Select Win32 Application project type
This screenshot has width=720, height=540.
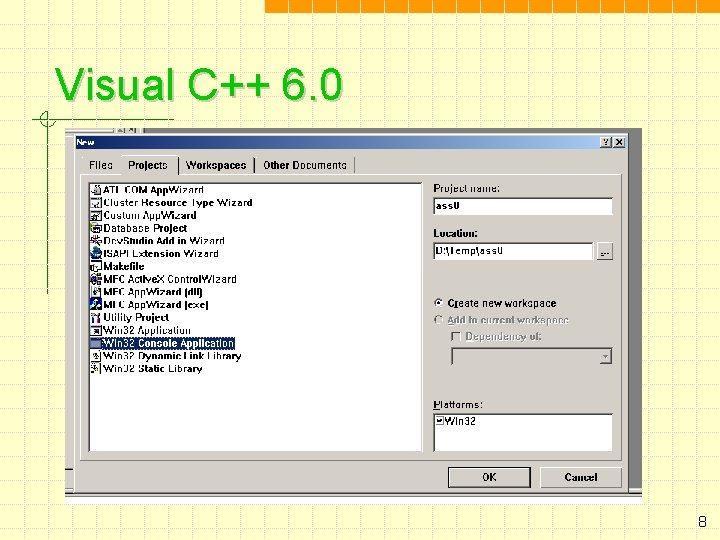point(147,330)
